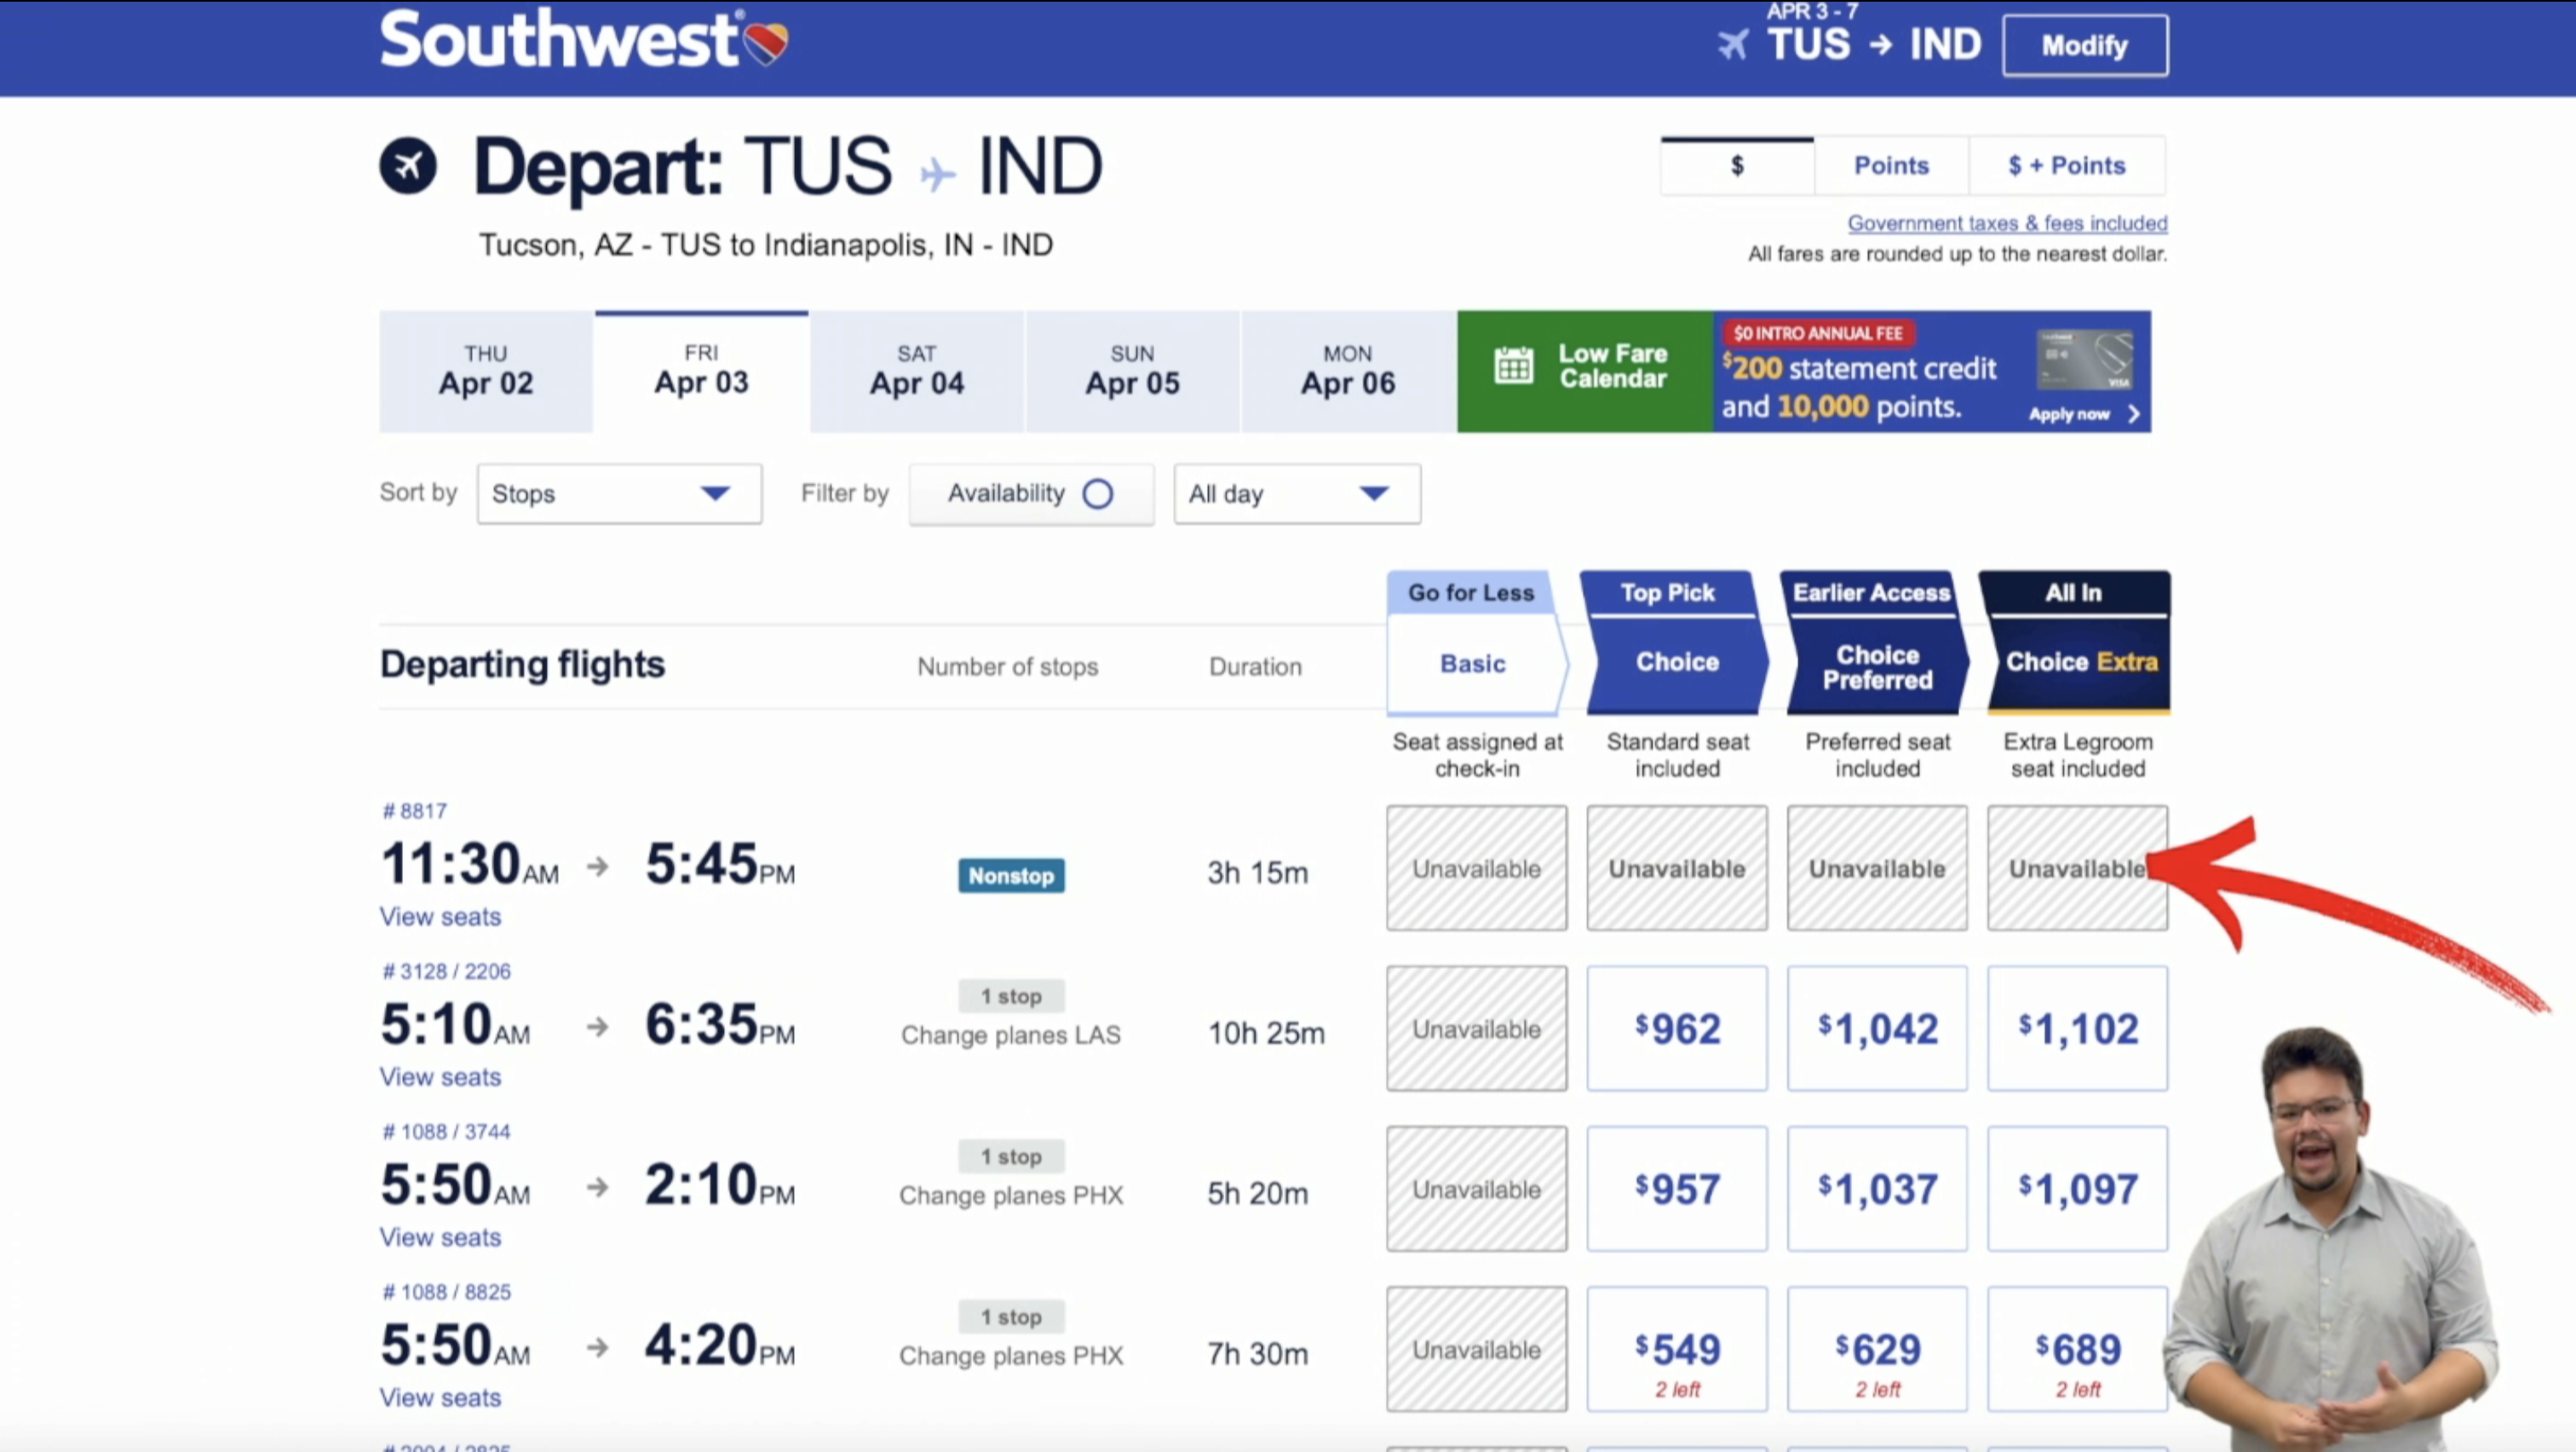This screenshot has width=2576, height=1452.
Task: Select the $549 Choice fare
Action: coord(1677,1349)
